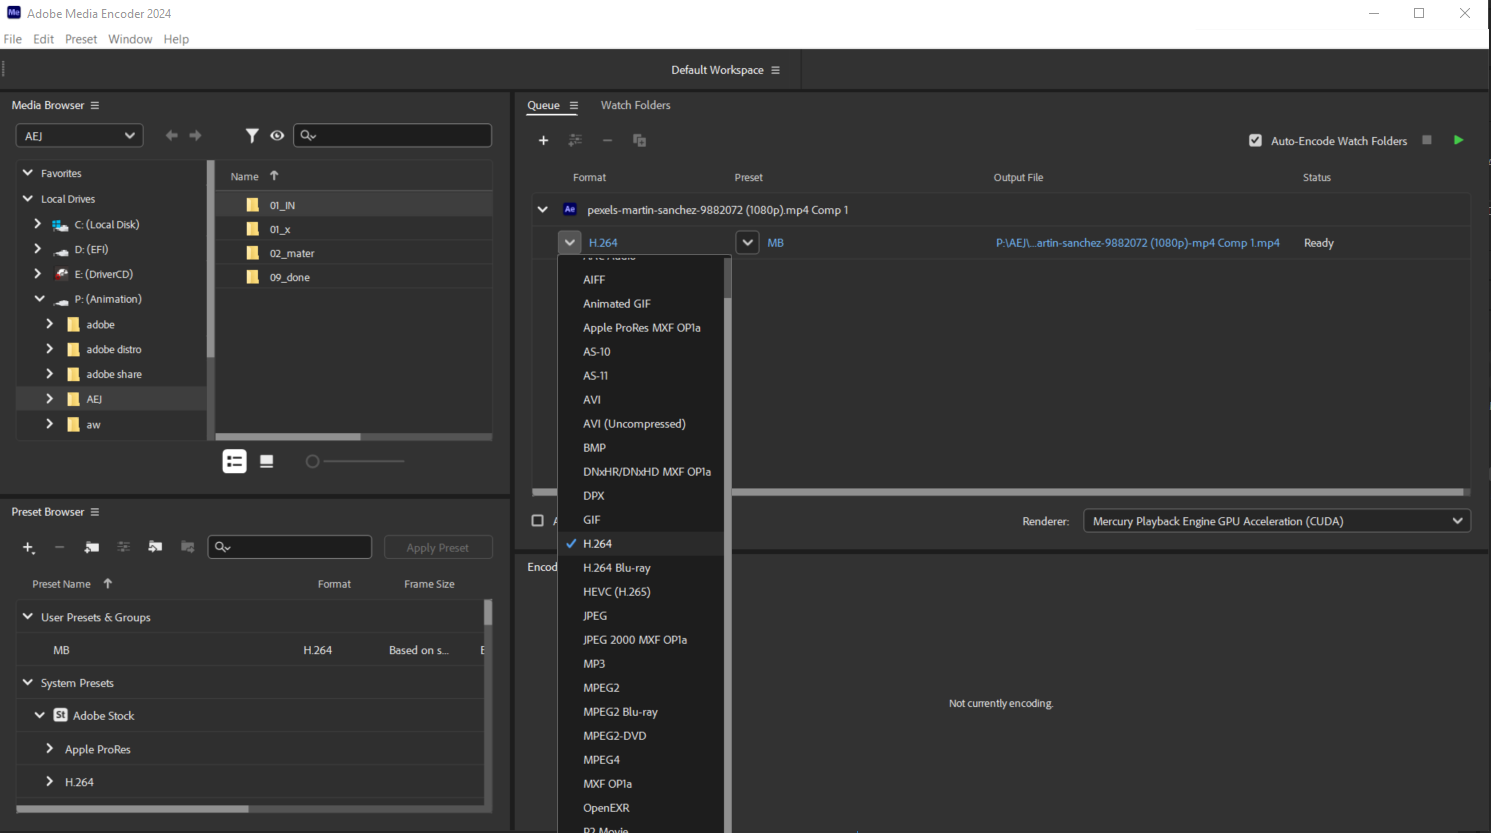Switch Media Browser to thumbnail view

click(267, 461)
